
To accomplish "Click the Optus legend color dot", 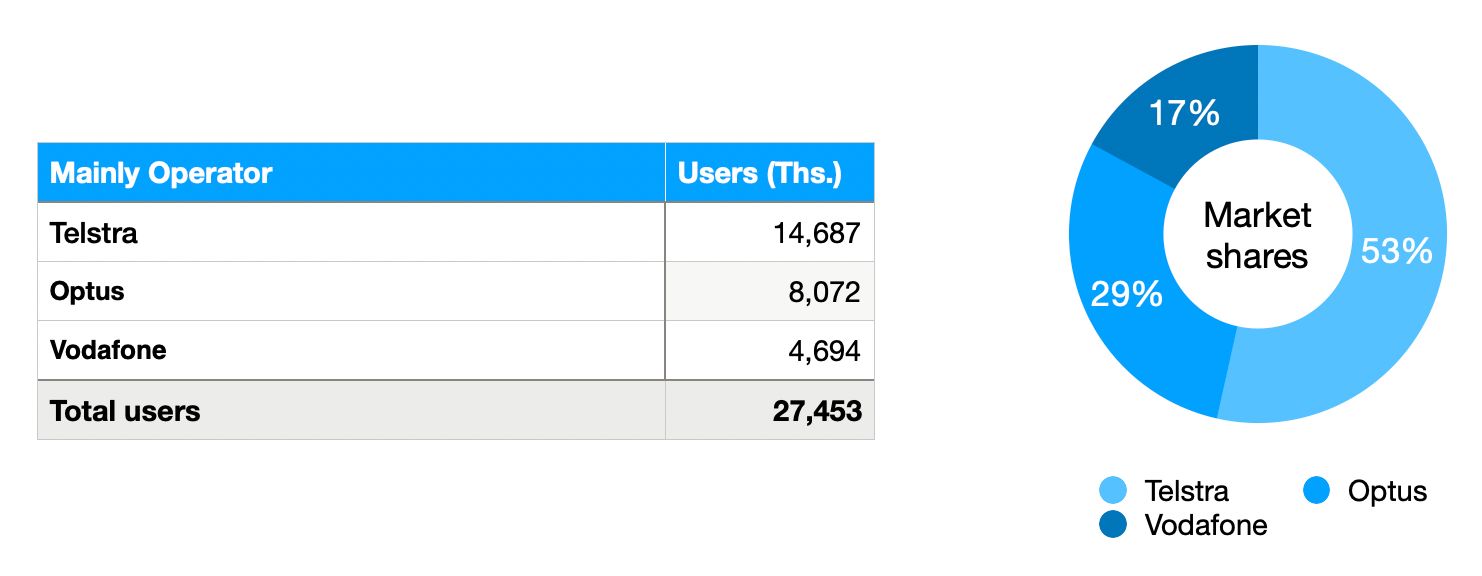I will click(x=1317, y=491).
